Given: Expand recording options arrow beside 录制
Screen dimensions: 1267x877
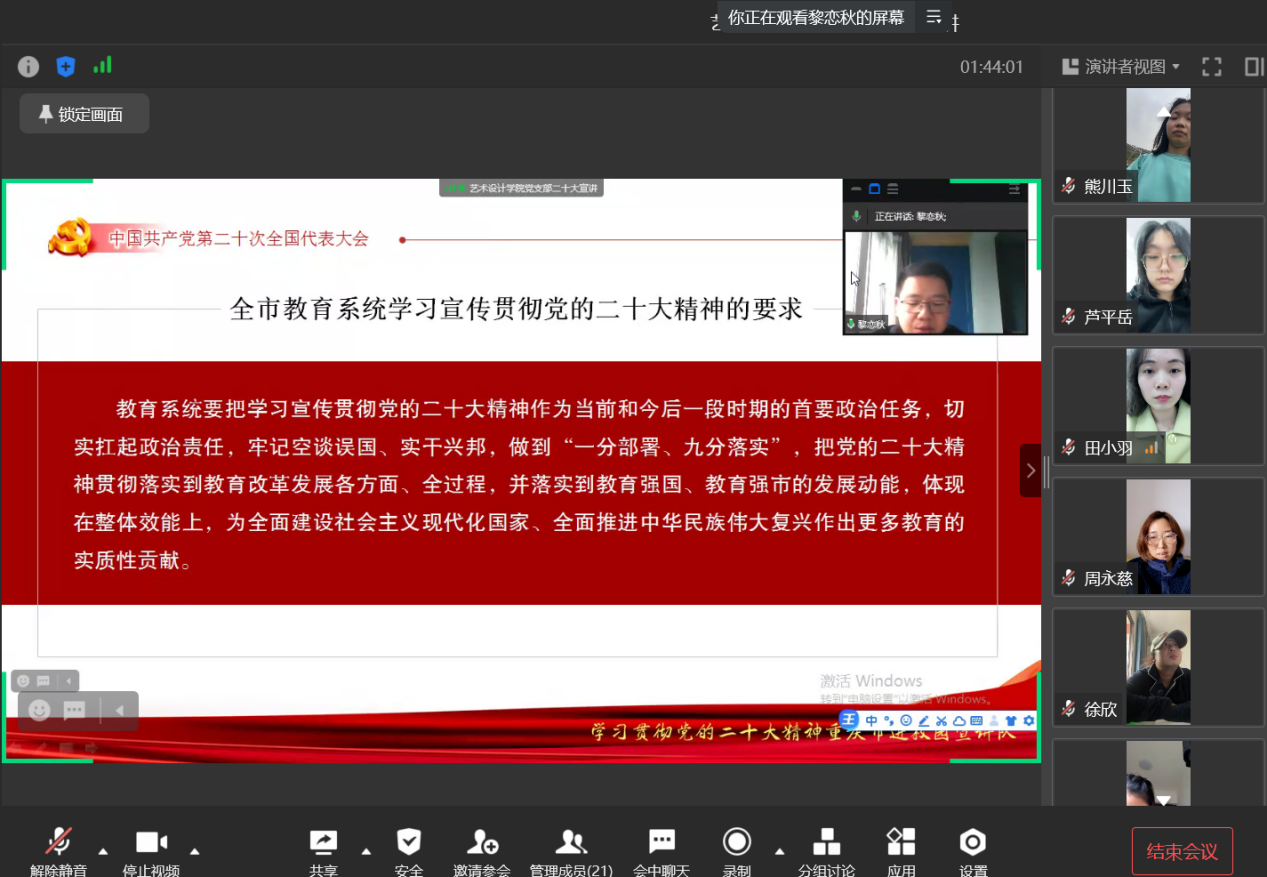Looking at the screenshot, I should pos(779,851).
